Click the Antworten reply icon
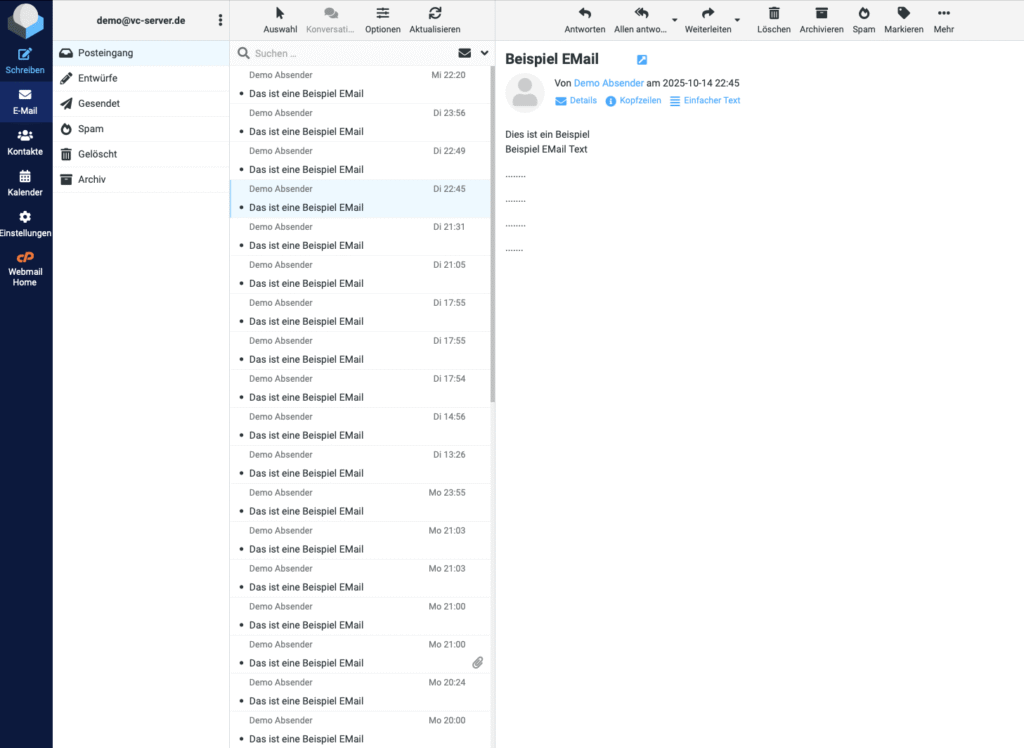The height and width of the screenshot is (748, 1024). (584, 16)
